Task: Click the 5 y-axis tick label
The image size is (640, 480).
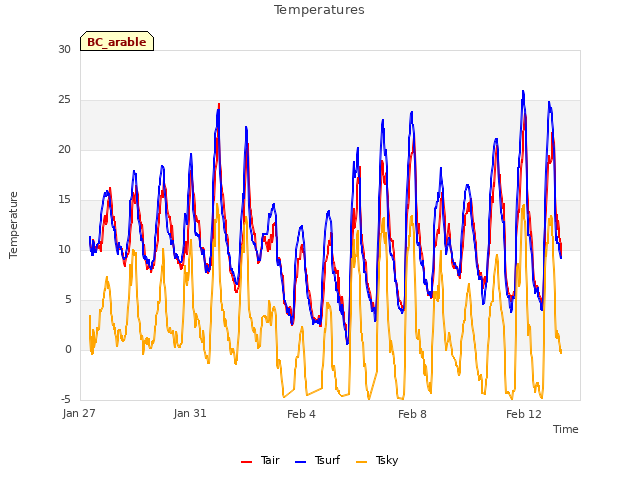Action: 68,300
